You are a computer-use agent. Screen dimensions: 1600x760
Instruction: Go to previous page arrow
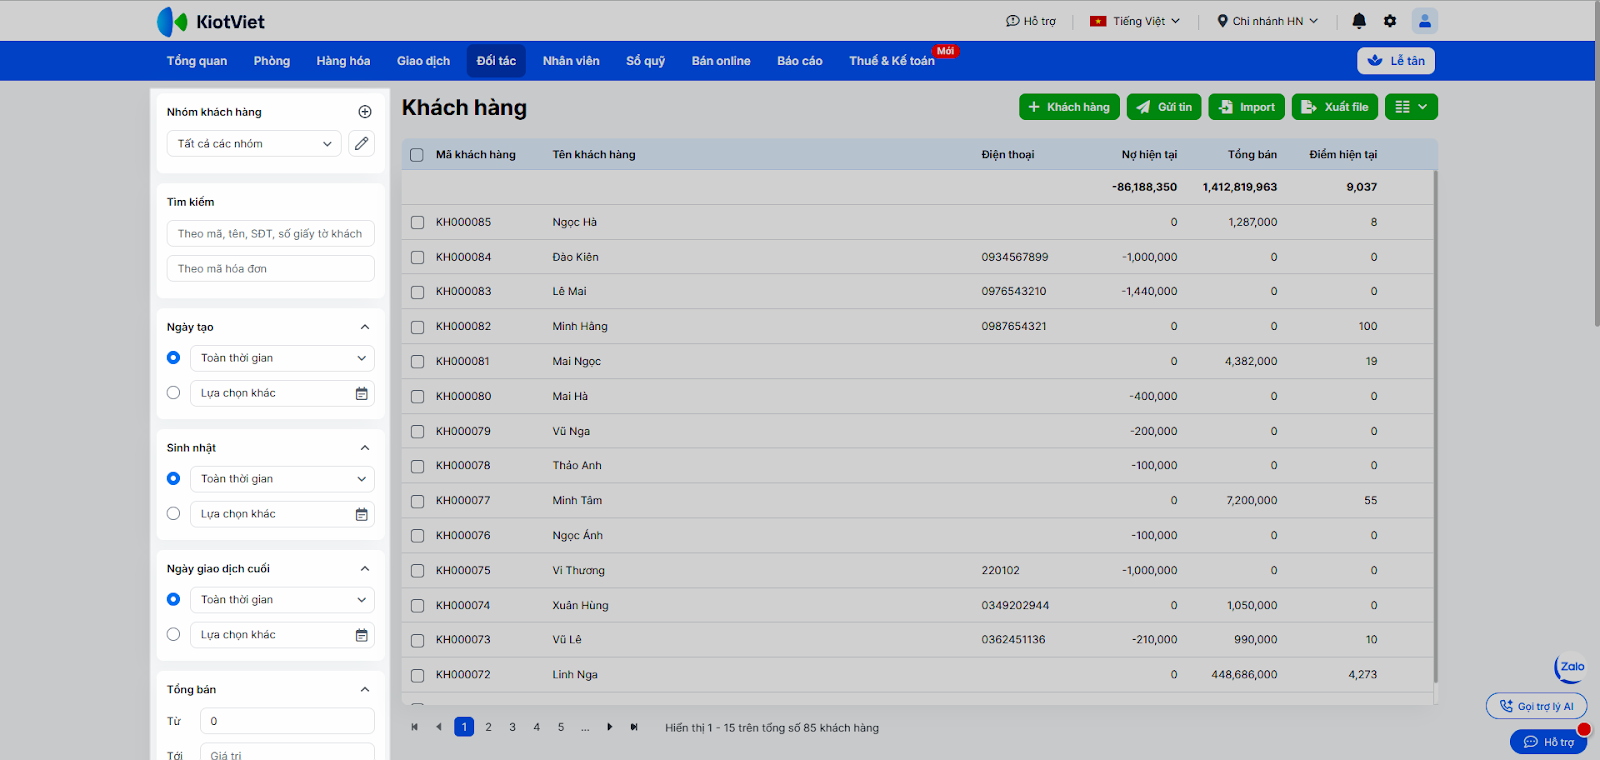439,727
